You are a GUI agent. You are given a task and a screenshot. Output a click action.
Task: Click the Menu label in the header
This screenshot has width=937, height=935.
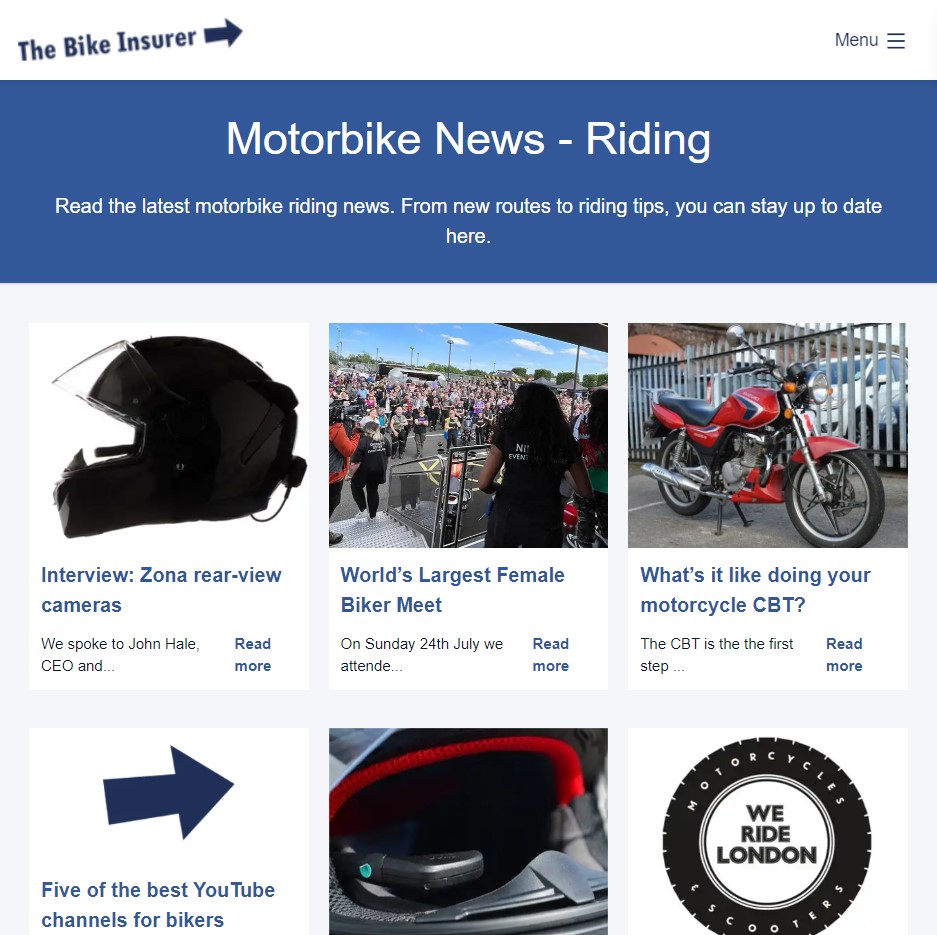coord(856,40)
